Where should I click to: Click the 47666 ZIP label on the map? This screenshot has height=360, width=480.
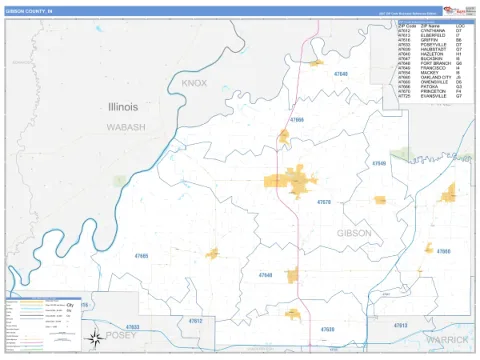point(297,120)
